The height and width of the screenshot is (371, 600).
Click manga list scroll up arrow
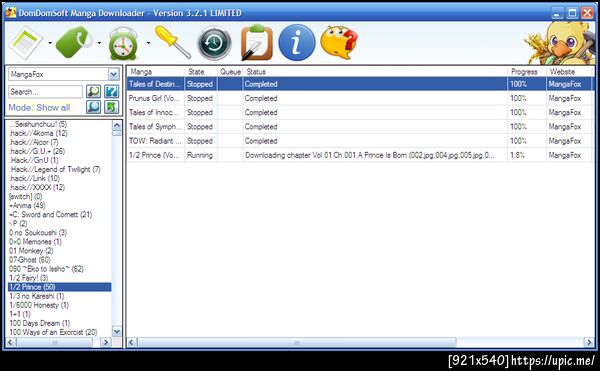[x=117, y=125]
